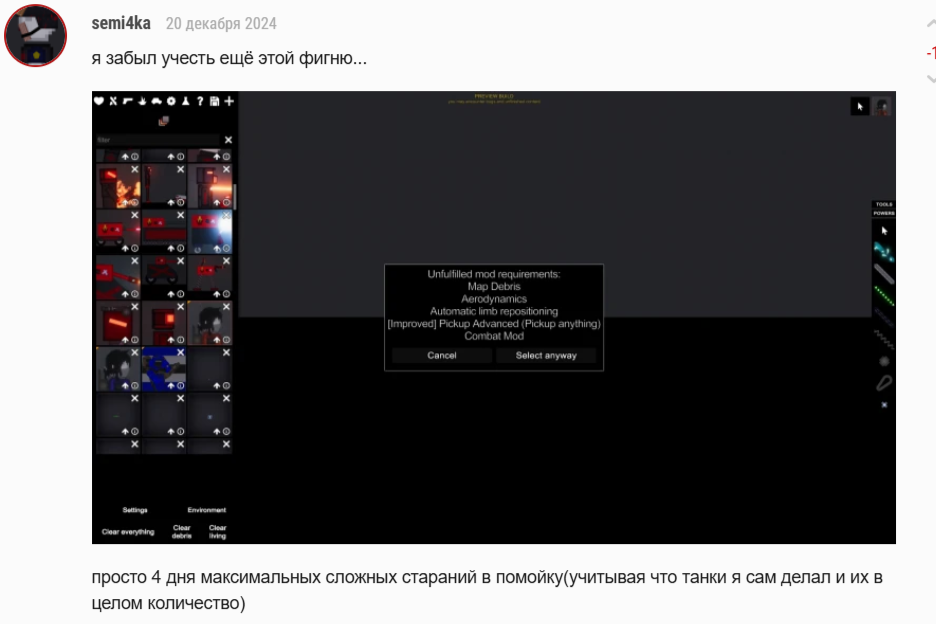Select the cyan electric wire tool
The image size is (936, 624).
tap(884, 252)
